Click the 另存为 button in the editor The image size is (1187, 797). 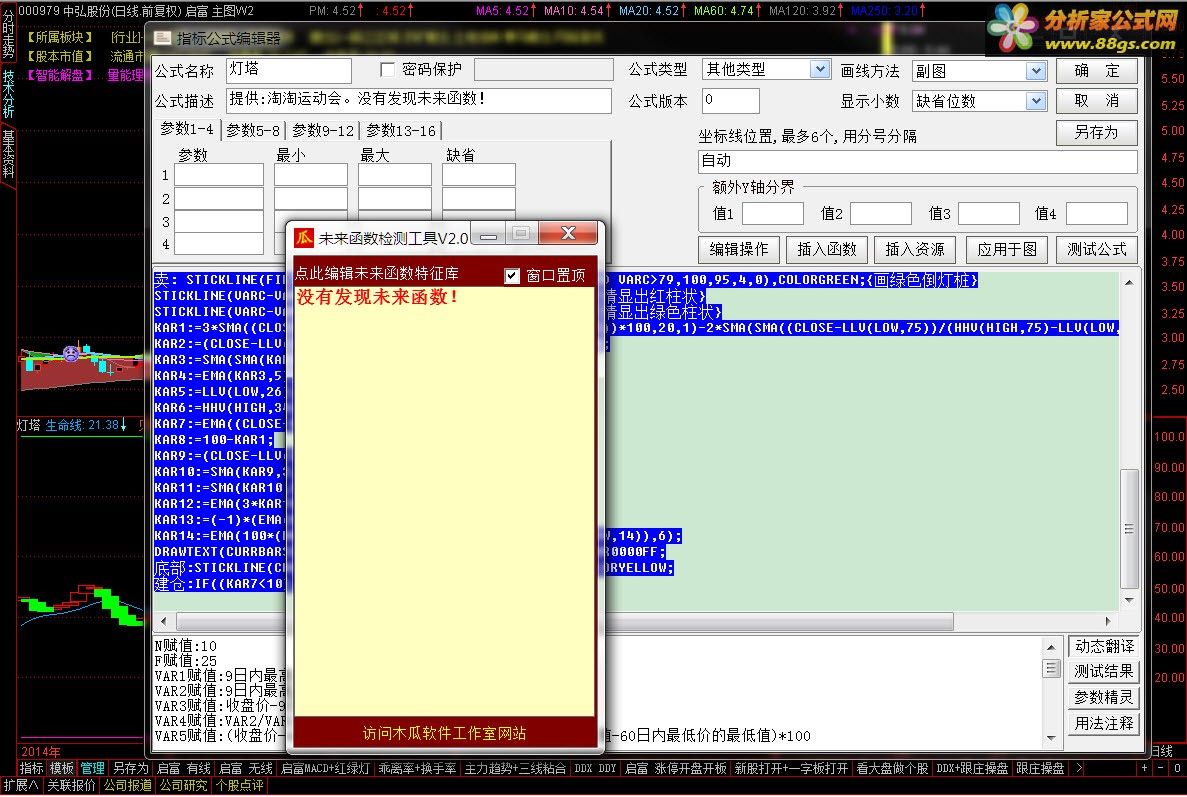[1097, 132]
